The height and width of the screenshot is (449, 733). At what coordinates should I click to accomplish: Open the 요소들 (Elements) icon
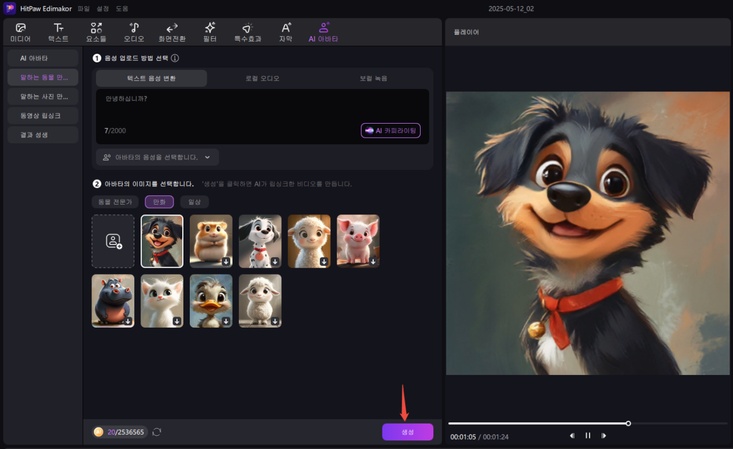[x=96, y=32]
